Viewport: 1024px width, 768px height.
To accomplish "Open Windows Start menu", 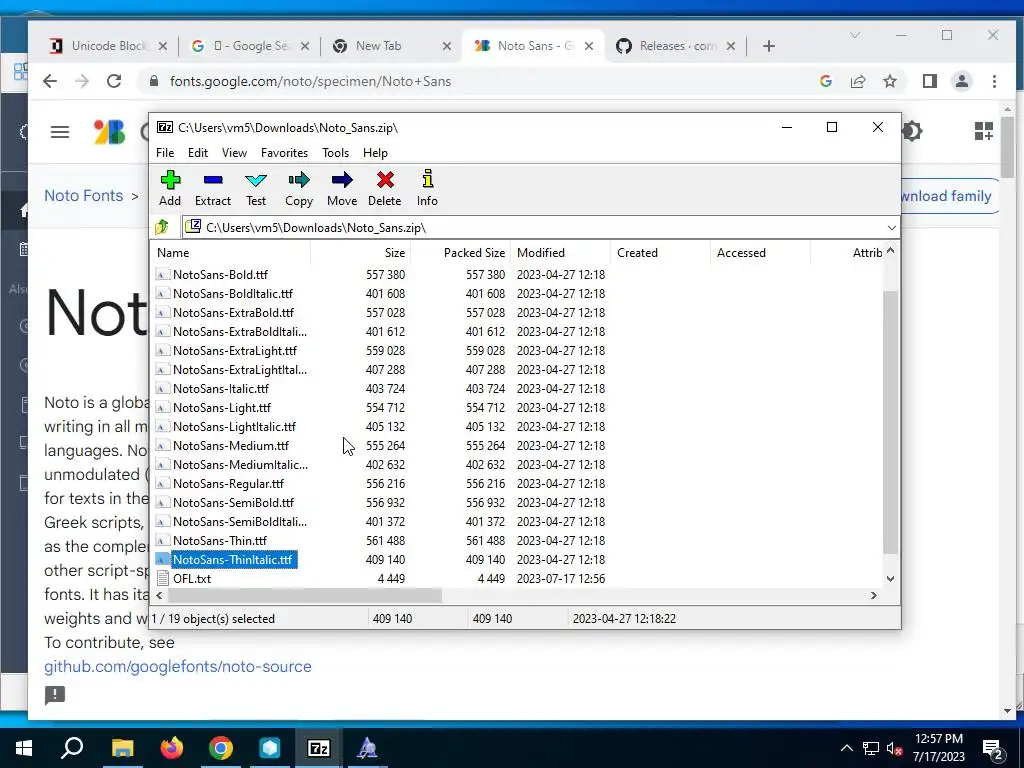I will [x=24, y=748].
